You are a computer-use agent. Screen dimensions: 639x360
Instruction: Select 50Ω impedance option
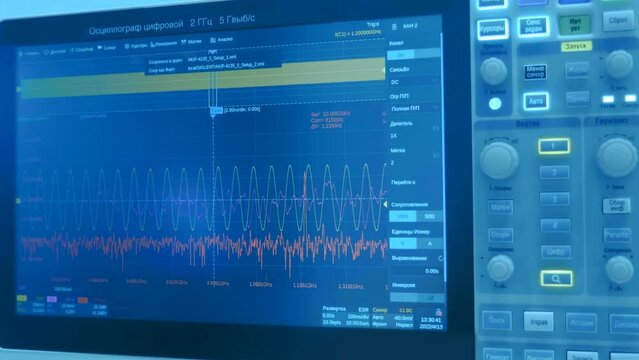click(x=430, y=216)
